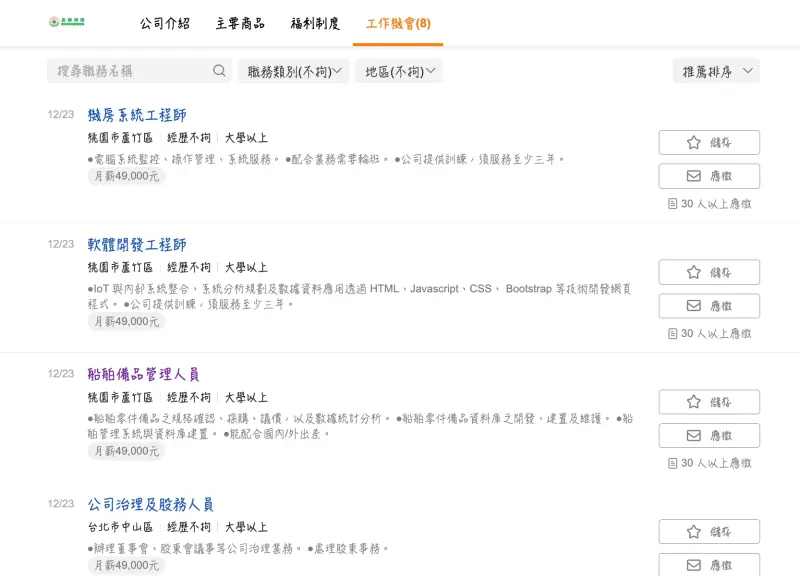Viewport: 800px width, 576px height.
Task: Click the company logo at top left
Action: (x=67, y=22)
